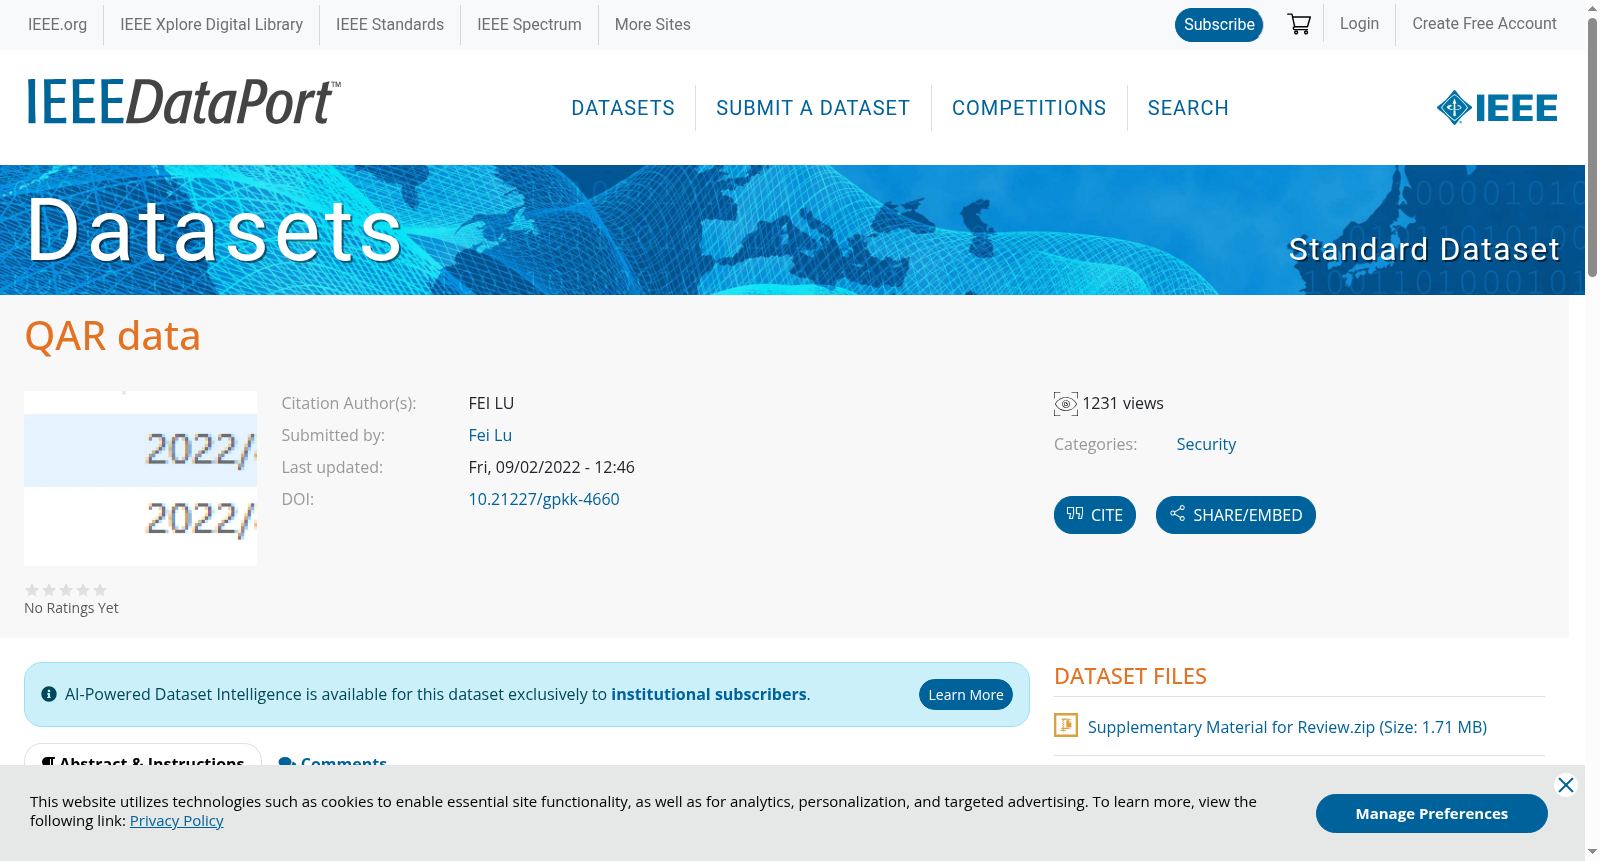The image size is (1600, 861).
Task: Open SEARCH in the main navigation
Action: (1188, 108)
